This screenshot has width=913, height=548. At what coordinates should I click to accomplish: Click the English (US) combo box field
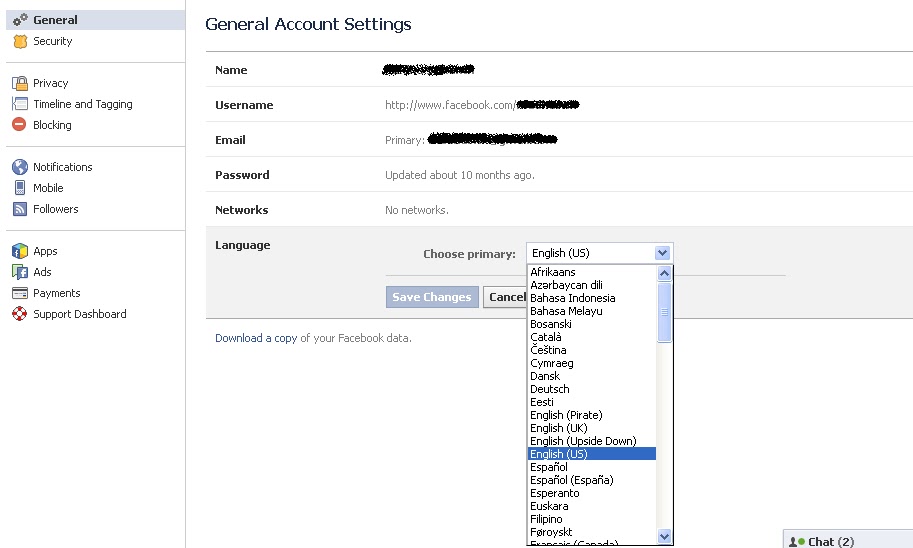tap(599, 253)
